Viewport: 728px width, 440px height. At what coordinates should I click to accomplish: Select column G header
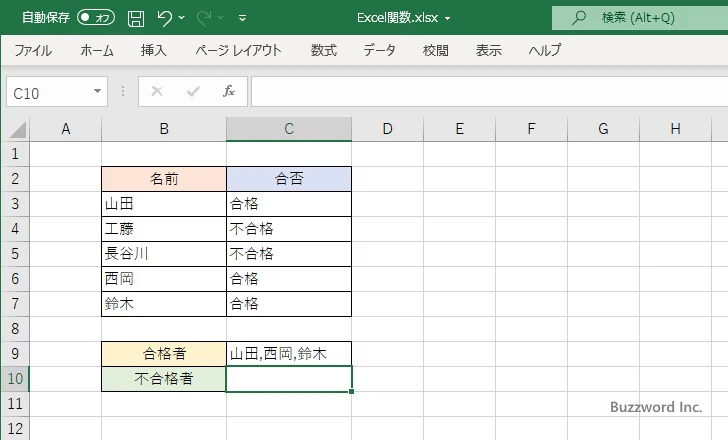[603, 129]
